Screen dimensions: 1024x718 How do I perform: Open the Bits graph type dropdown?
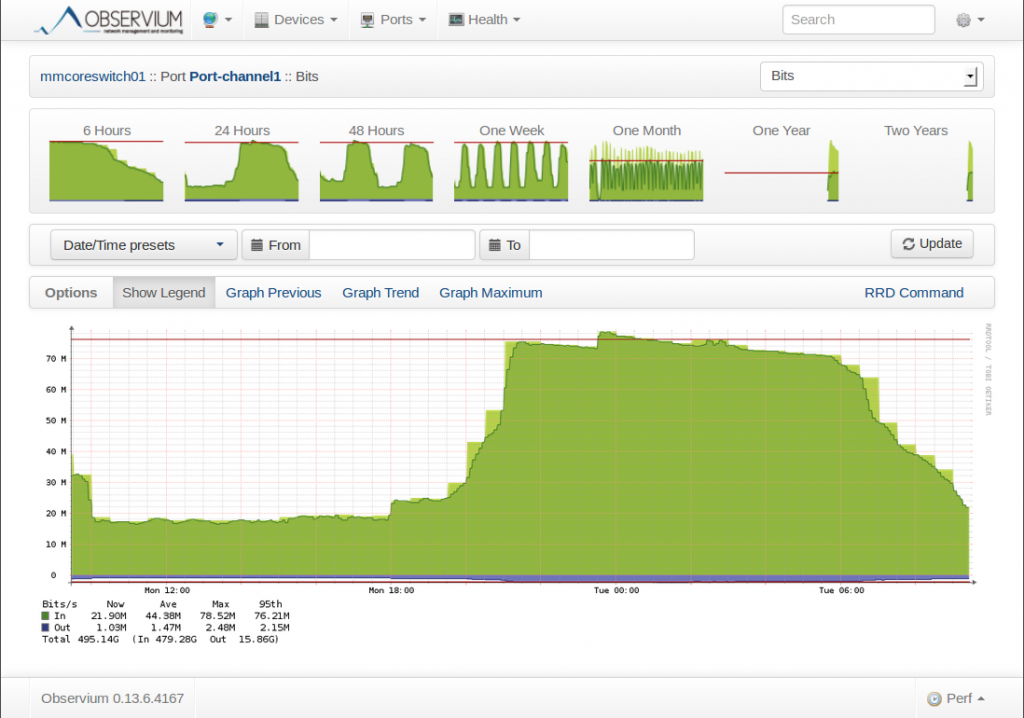[870, 75]
